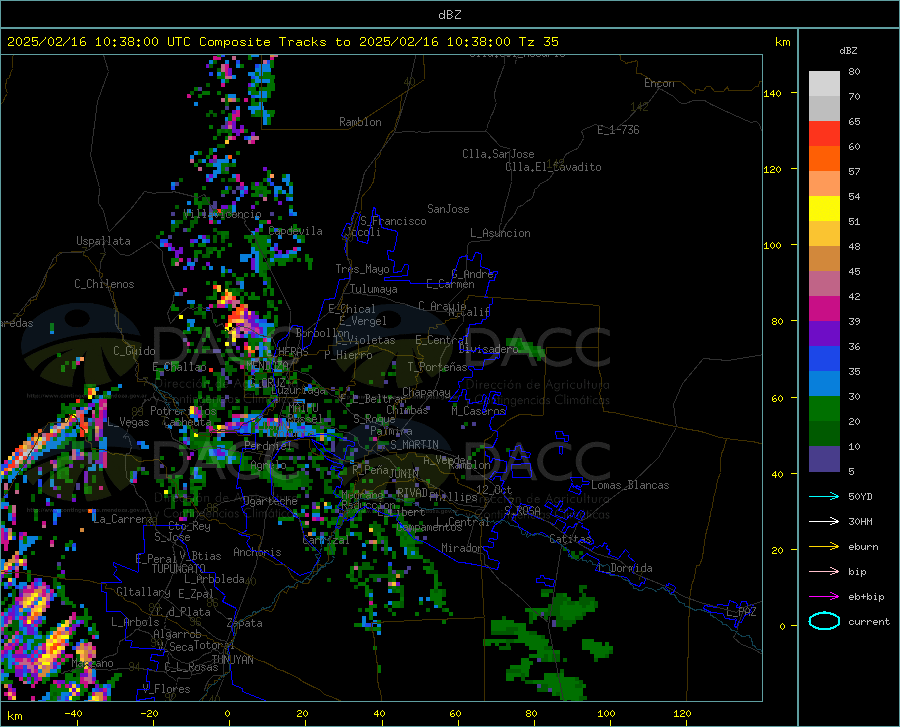Screen dimensions: 900x727
Task: Click the -40 km tick on bottom axis
Action: 73,714
